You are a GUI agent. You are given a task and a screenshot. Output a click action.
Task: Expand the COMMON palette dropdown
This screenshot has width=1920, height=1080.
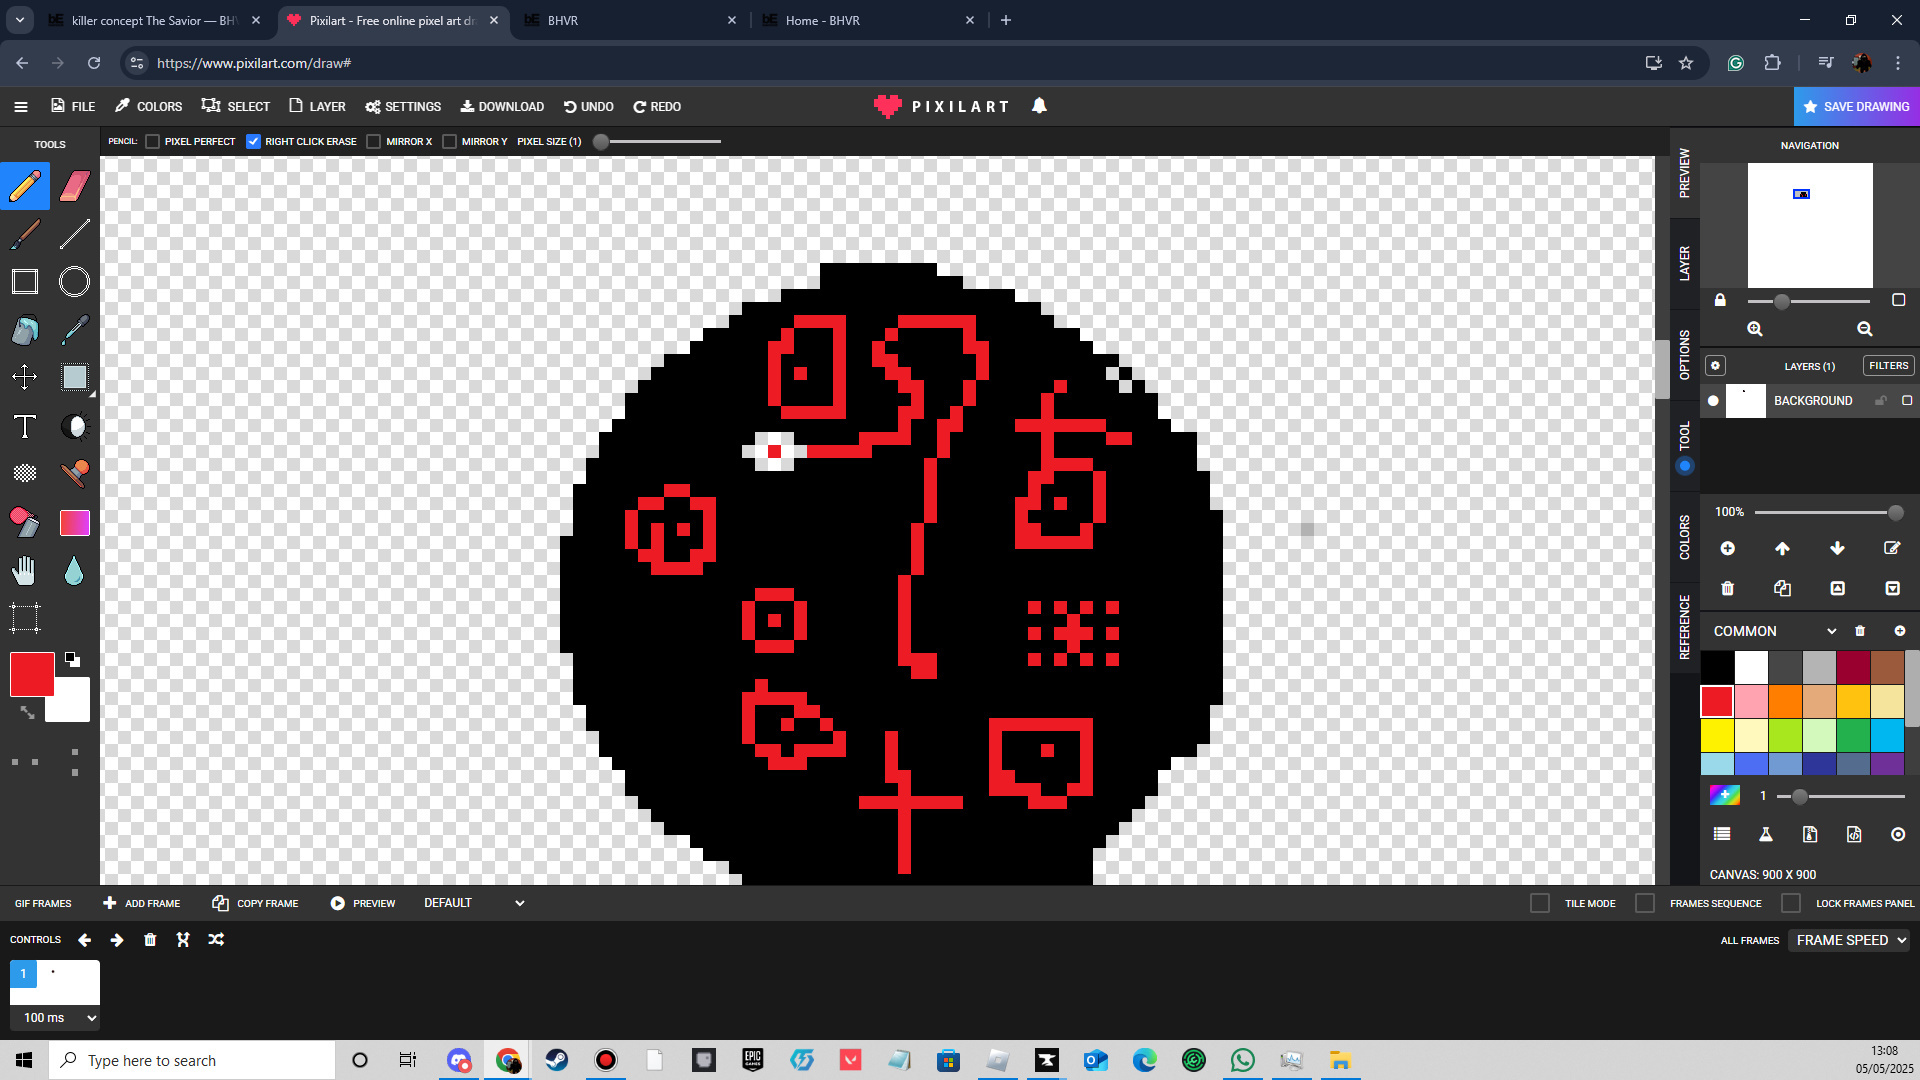click(1831, 631)
